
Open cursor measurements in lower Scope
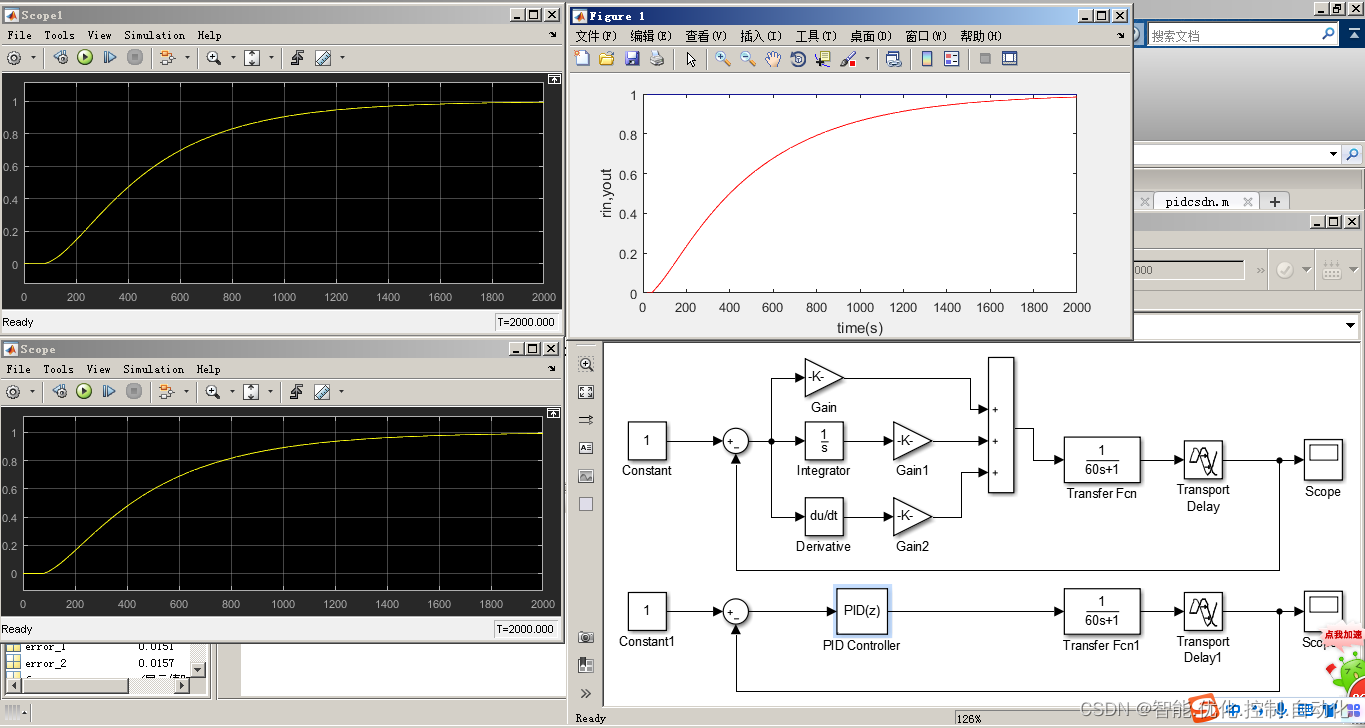[x=322, y=392]
